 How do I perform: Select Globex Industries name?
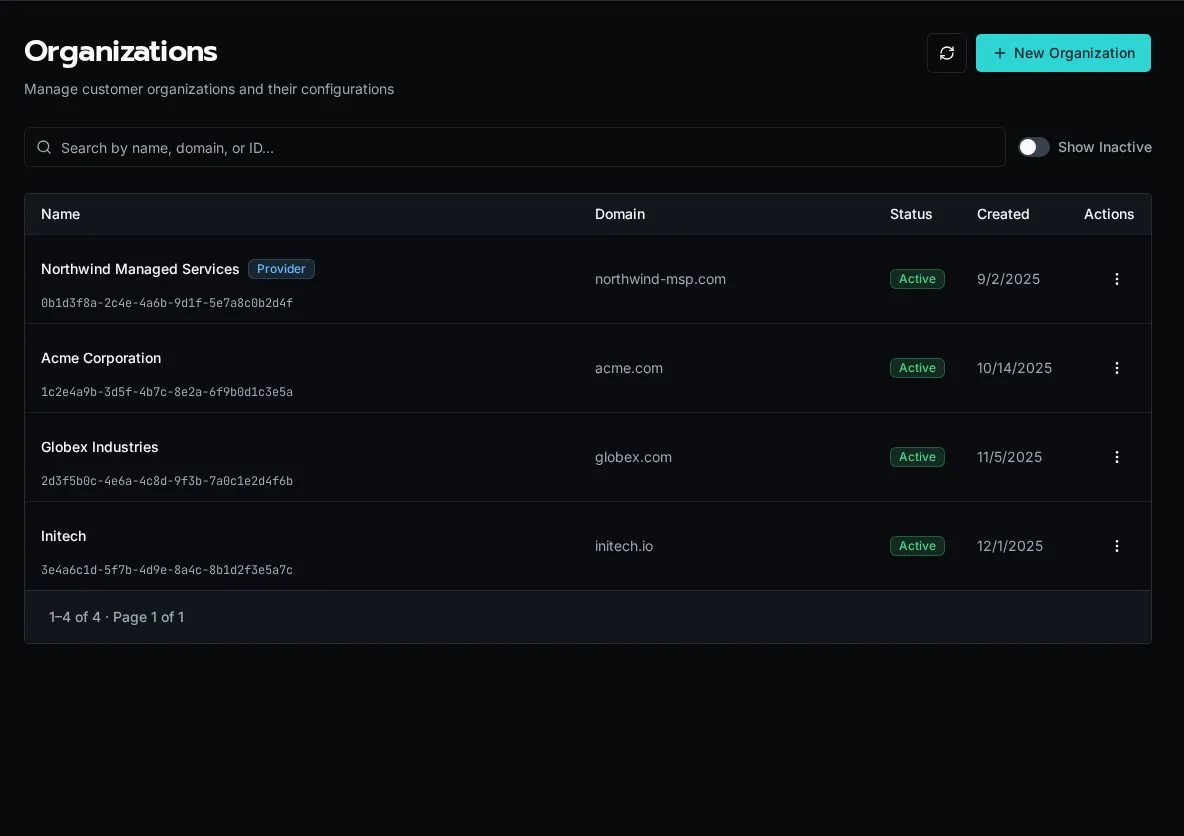coord(100,447)
